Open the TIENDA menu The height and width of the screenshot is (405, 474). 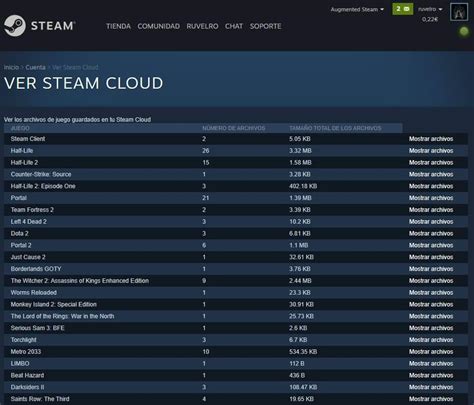click(118, 26)
